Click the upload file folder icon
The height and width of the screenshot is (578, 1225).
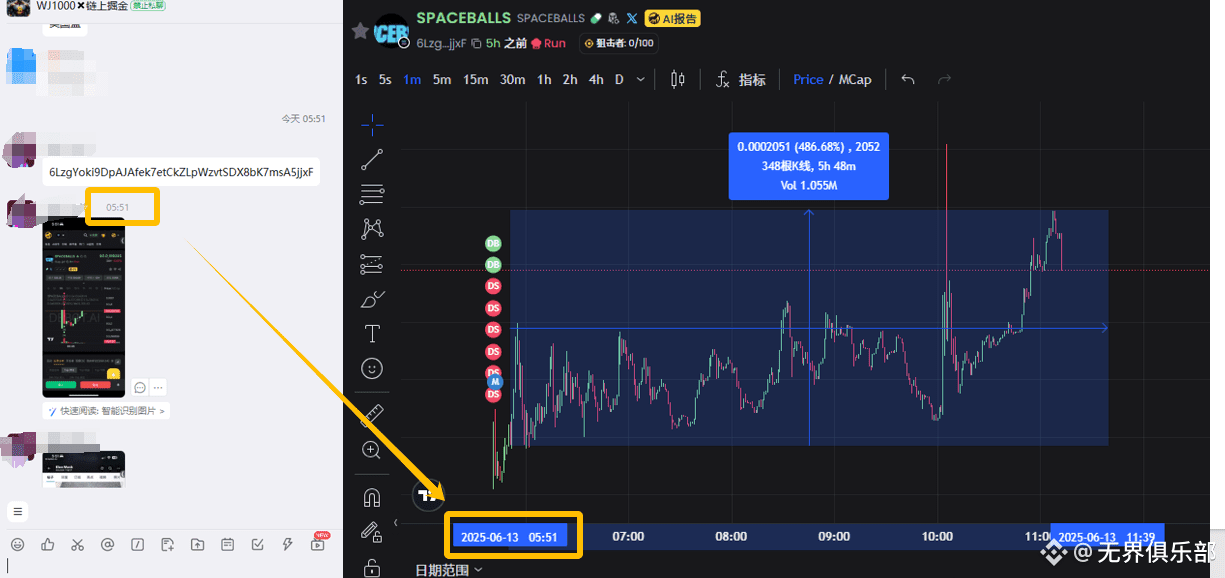197,544
